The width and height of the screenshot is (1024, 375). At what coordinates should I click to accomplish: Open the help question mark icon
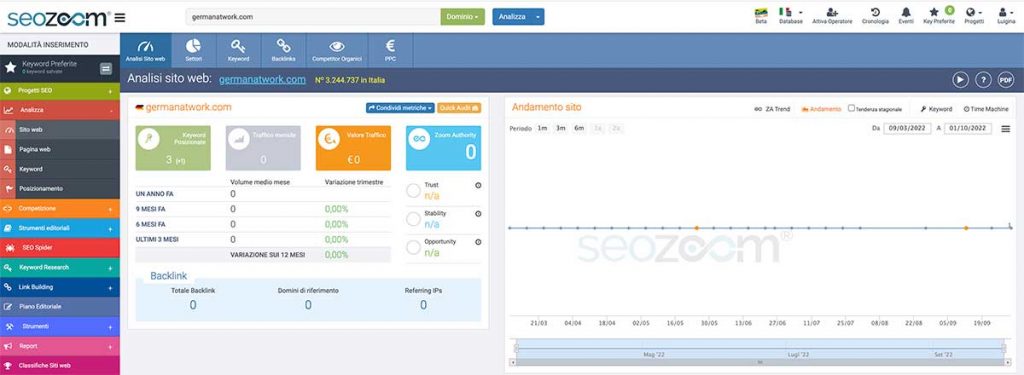[x=983, y=80]
